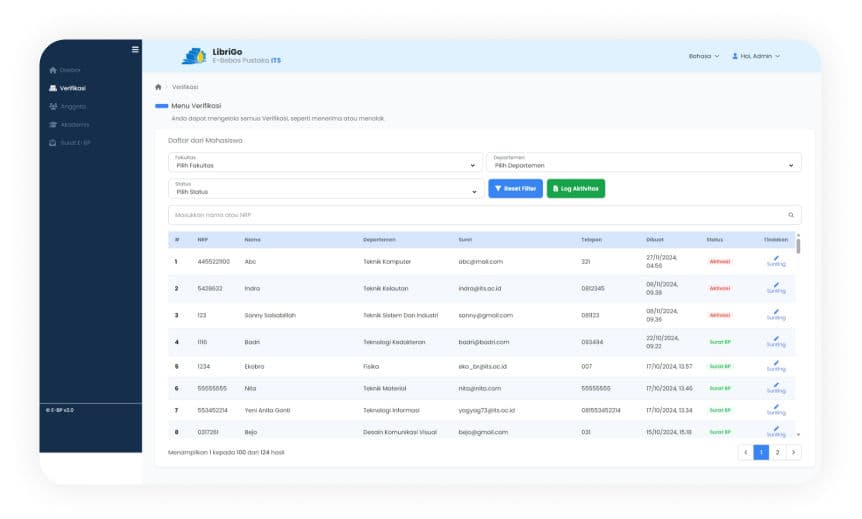This screenshot has height=519, width=862.
Task: Sort by the Dibuat column header
Action: (x=655, y=240)
